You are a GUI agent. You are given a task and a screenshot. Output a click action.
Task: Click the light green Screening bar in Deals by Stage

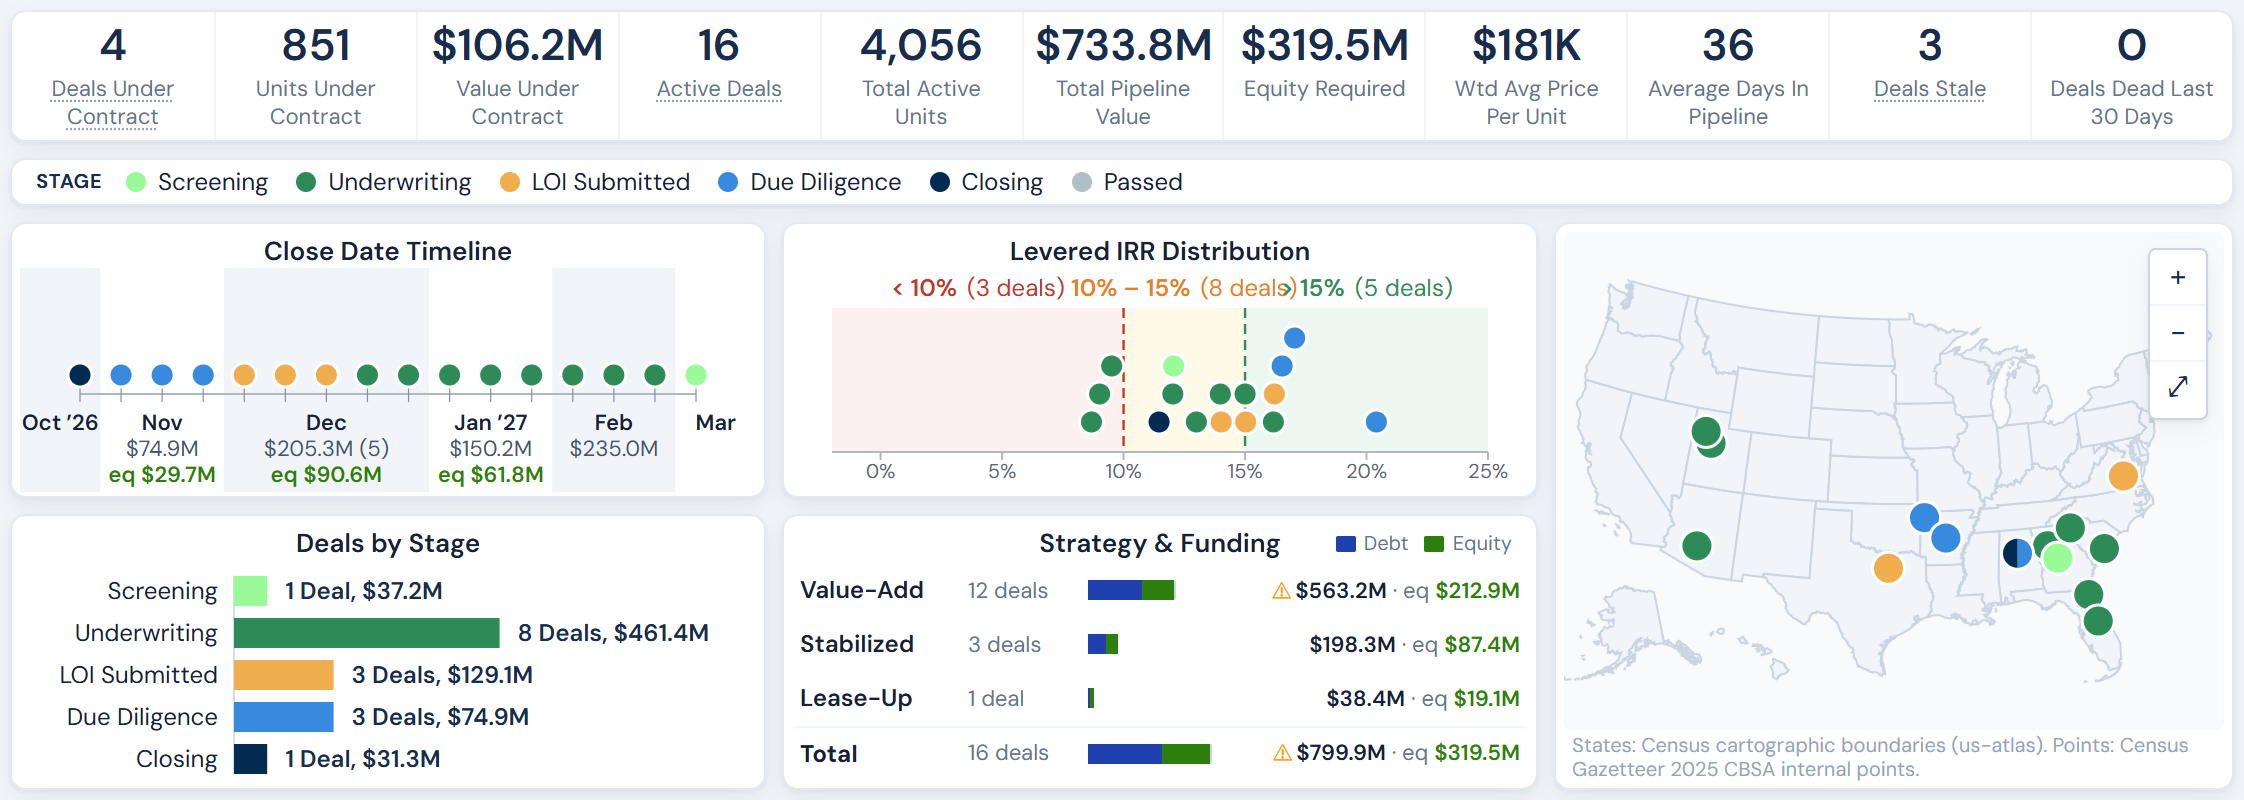point(251,591)
